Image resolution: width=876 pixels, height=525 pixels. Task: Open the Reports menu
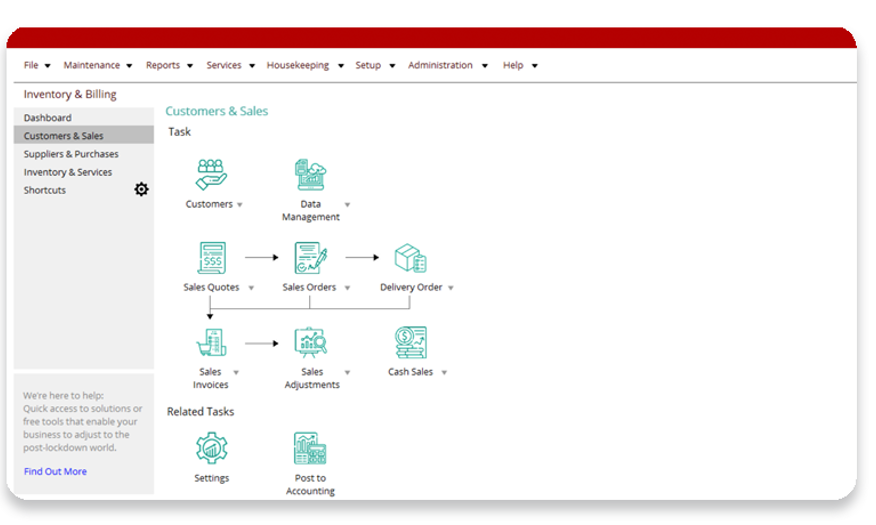(169, 65)
